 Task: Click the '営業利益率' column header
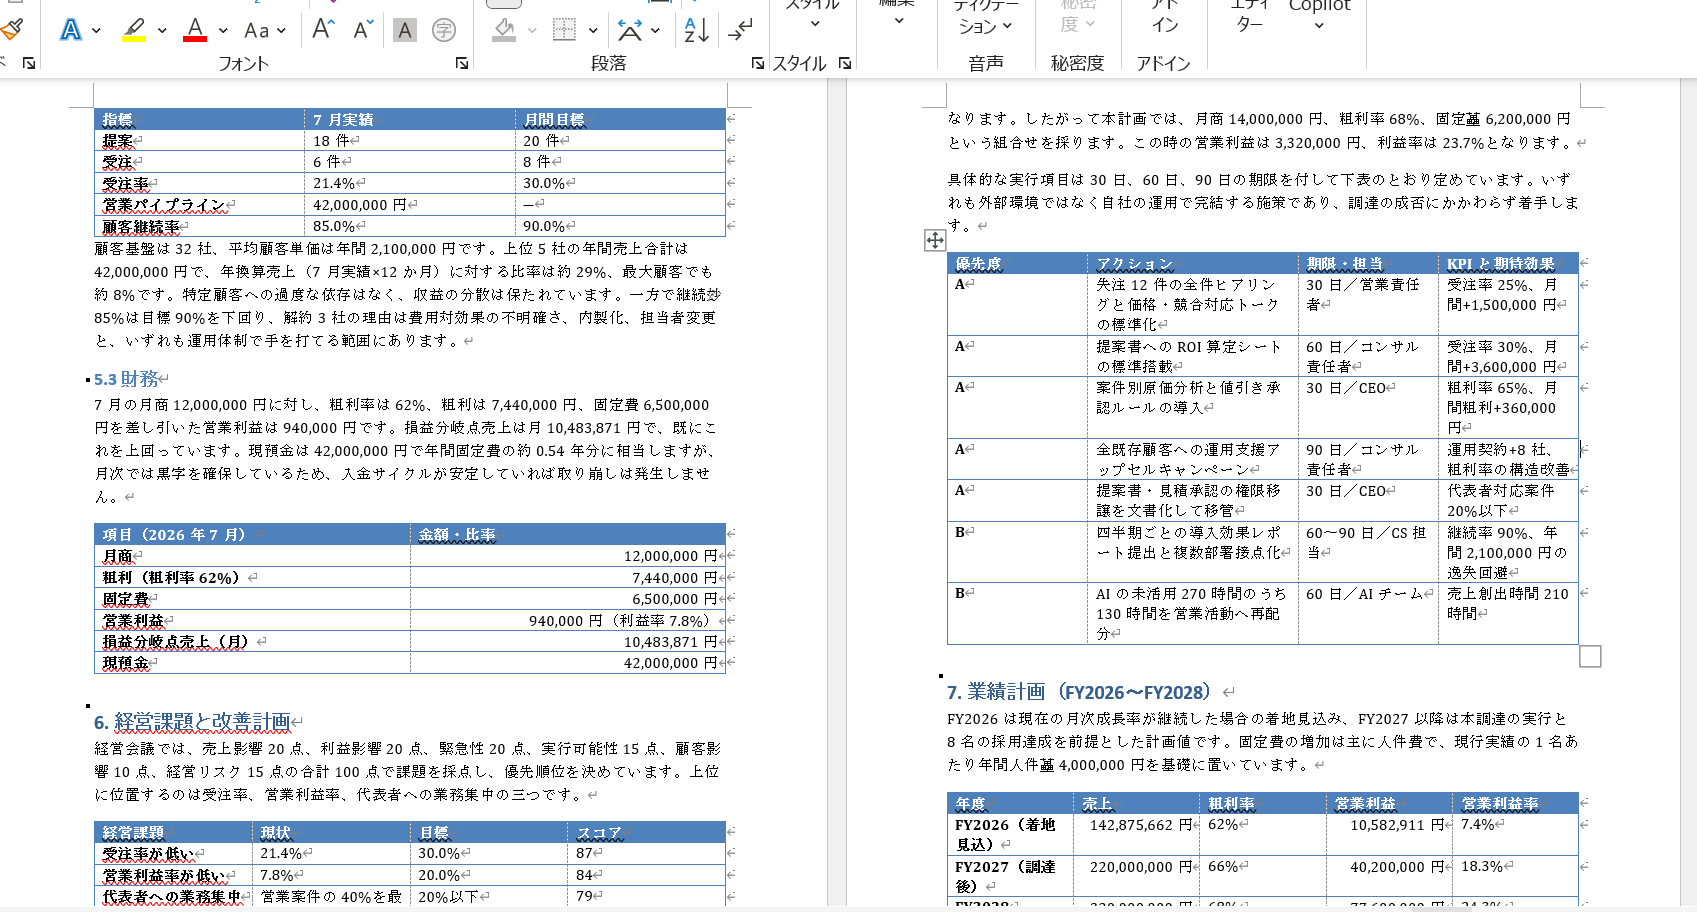click(1515, 804)
